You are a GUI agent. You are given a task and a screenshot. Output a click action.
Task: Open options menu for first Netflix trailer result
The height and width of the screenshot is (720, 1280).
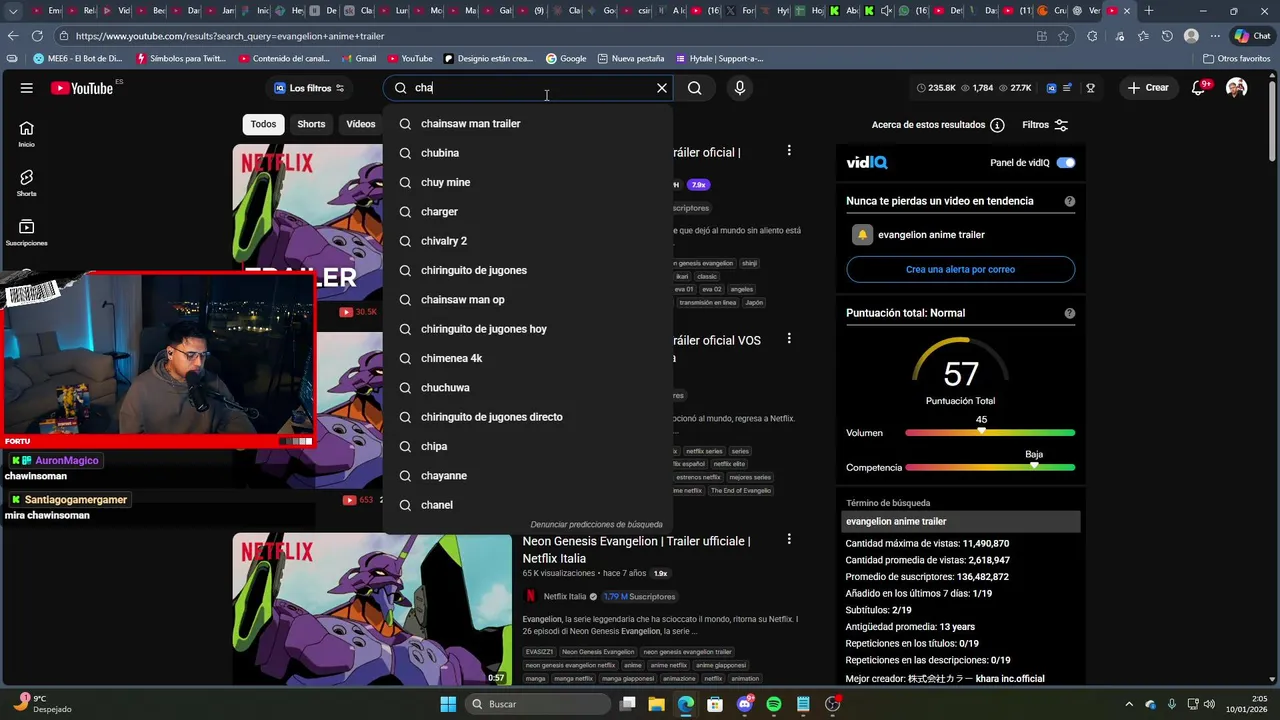click(x=789, y=151)
